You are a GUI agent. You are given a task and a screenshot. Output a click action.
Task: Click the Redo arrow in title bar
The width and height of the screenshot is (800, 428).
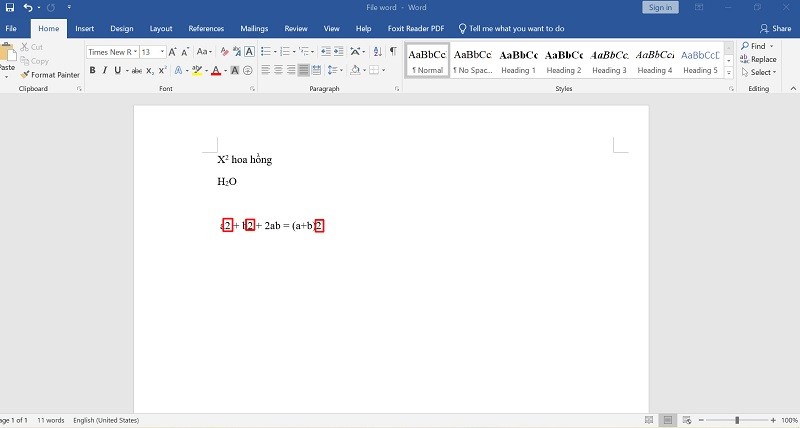(51, 8)
